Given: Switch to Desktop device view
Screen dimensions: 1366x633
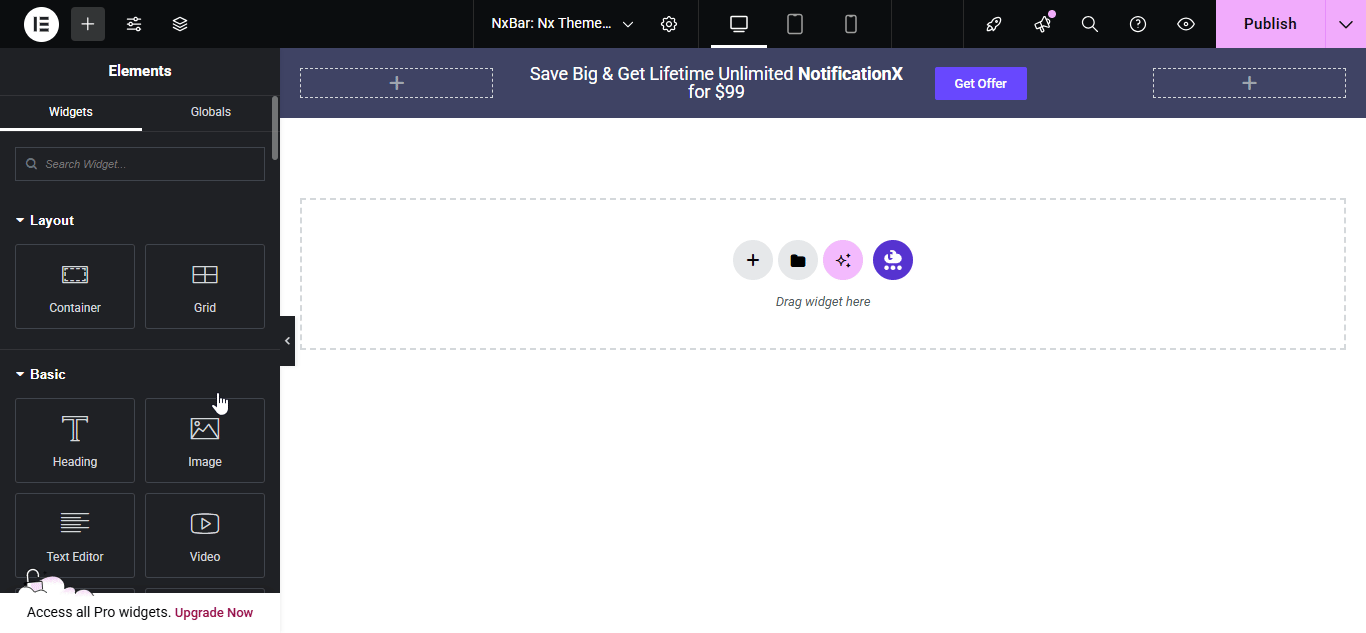Looking at the screenshot, I should tap(739, 24).
